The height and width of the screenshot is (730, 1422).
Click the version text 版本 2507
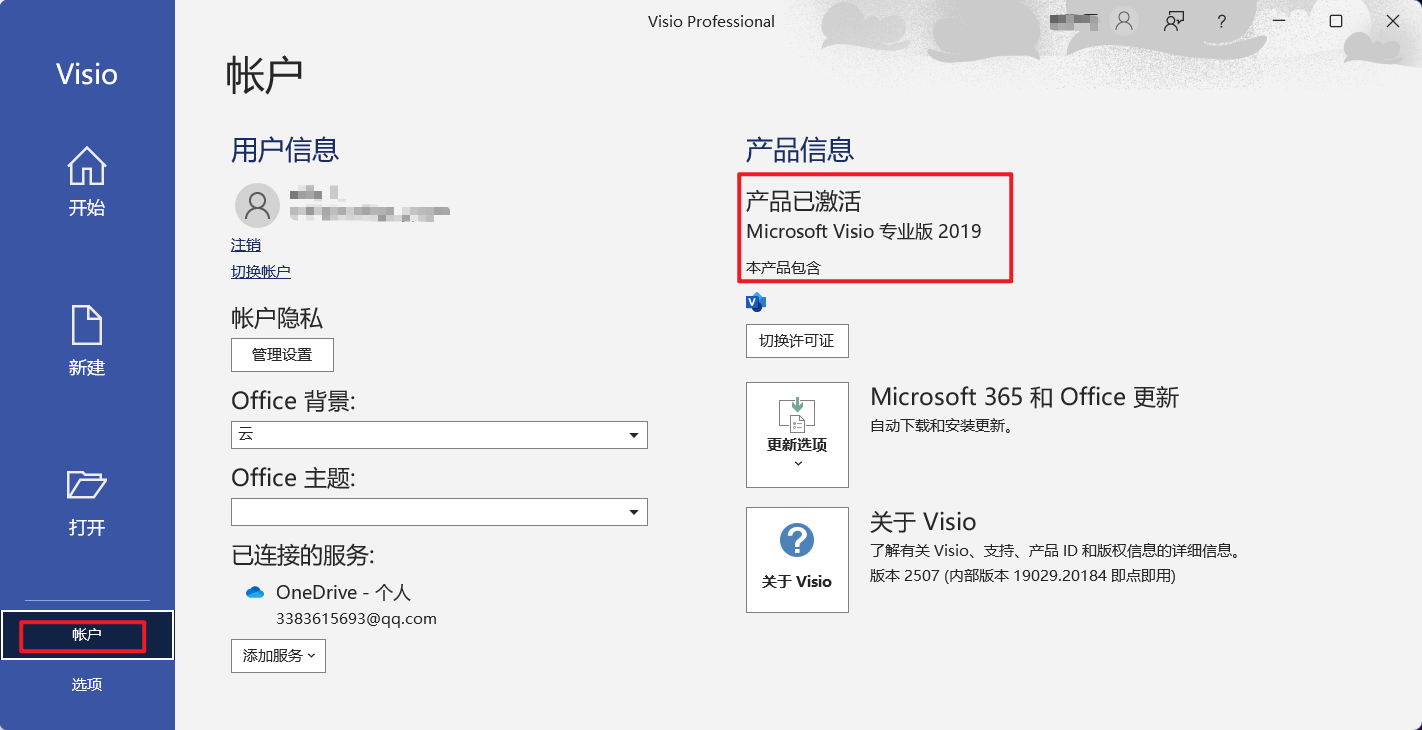tap(906, 577)
